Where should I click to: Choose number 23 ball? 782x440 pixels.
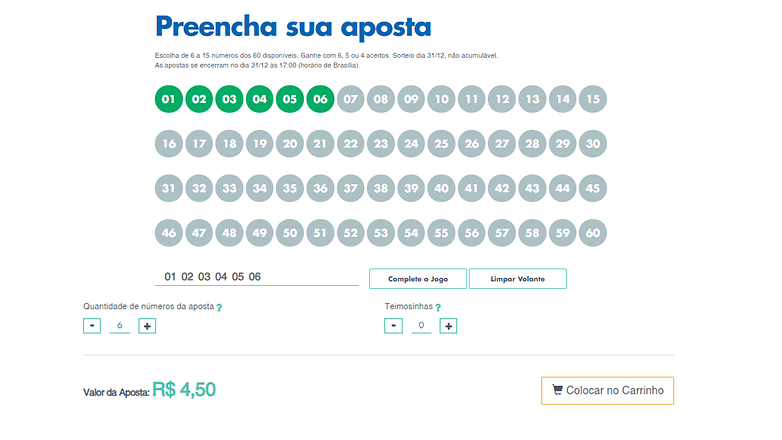click(381, 144)
